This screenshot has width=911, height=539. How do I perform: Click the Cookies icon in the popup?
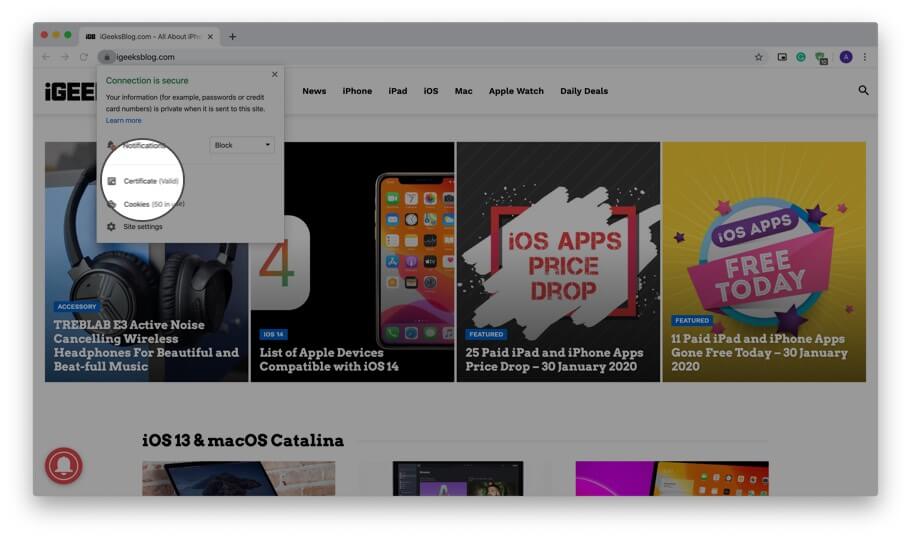point(112,204)
